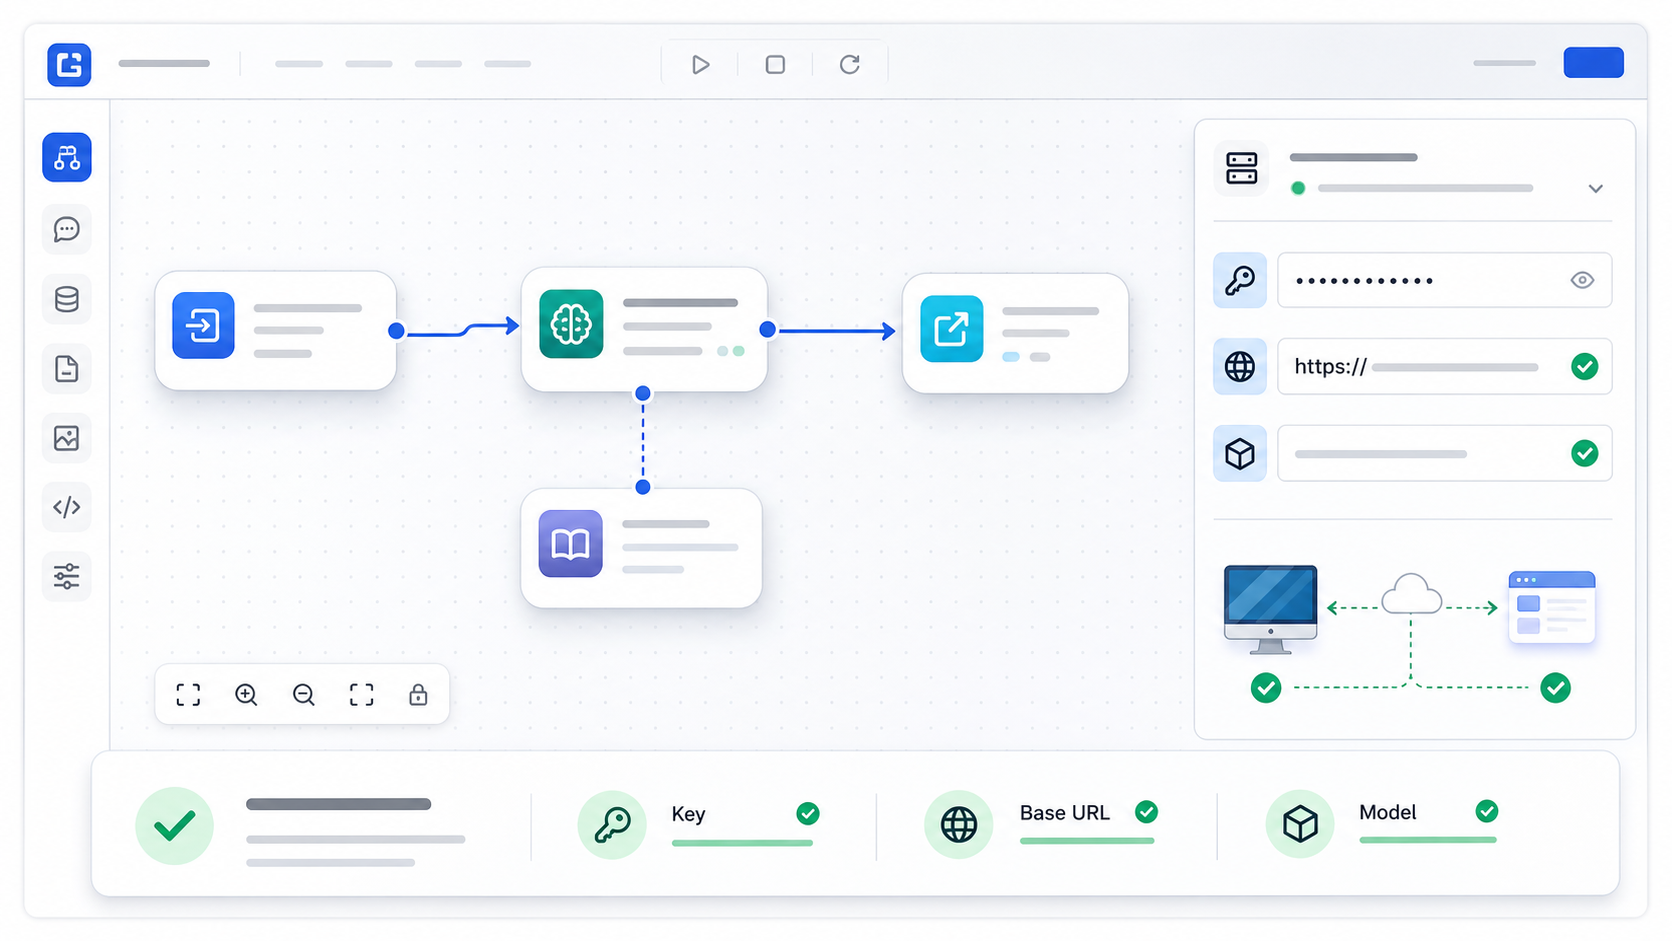The image size is (1672, 941).
Task: Click the green check in model field
Action: [x=1585, y=454]
